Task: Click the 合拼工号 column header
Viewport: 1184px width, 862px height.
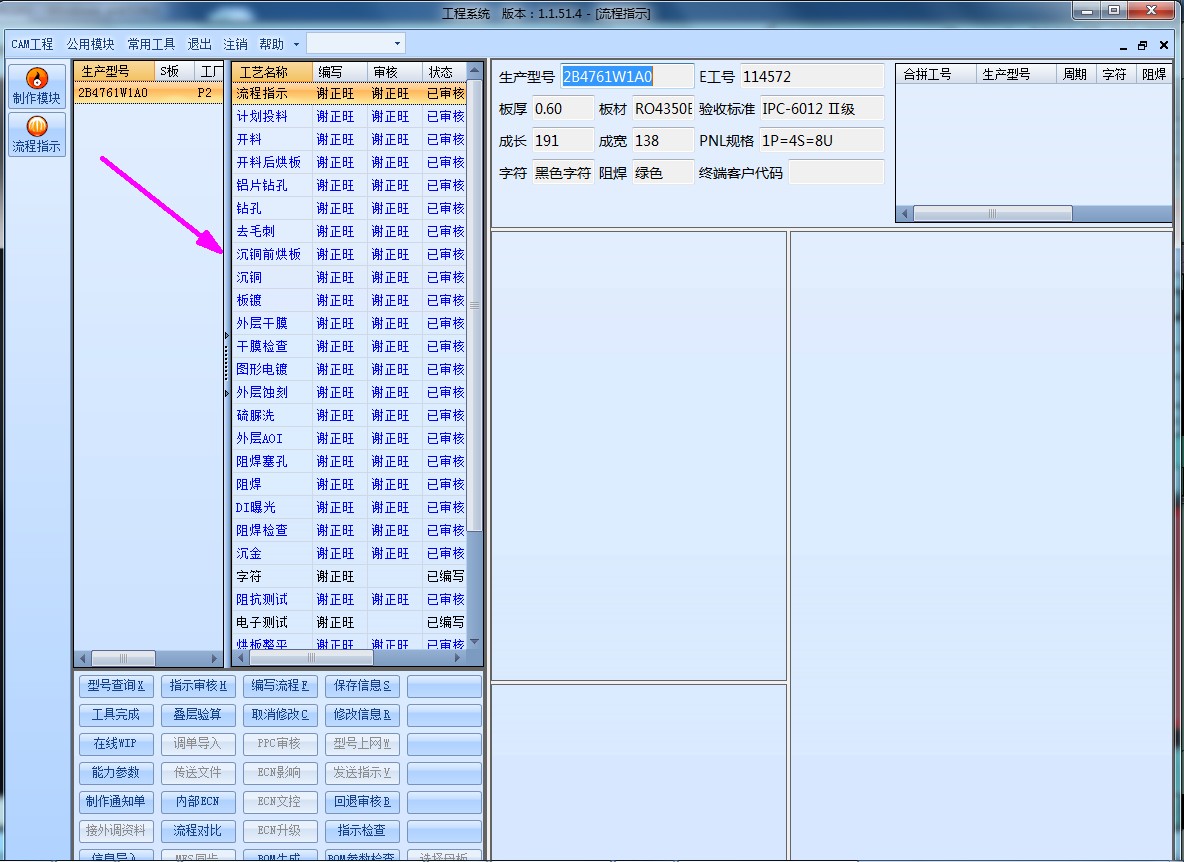Action: pyautogui.click(x=935, y=74)
